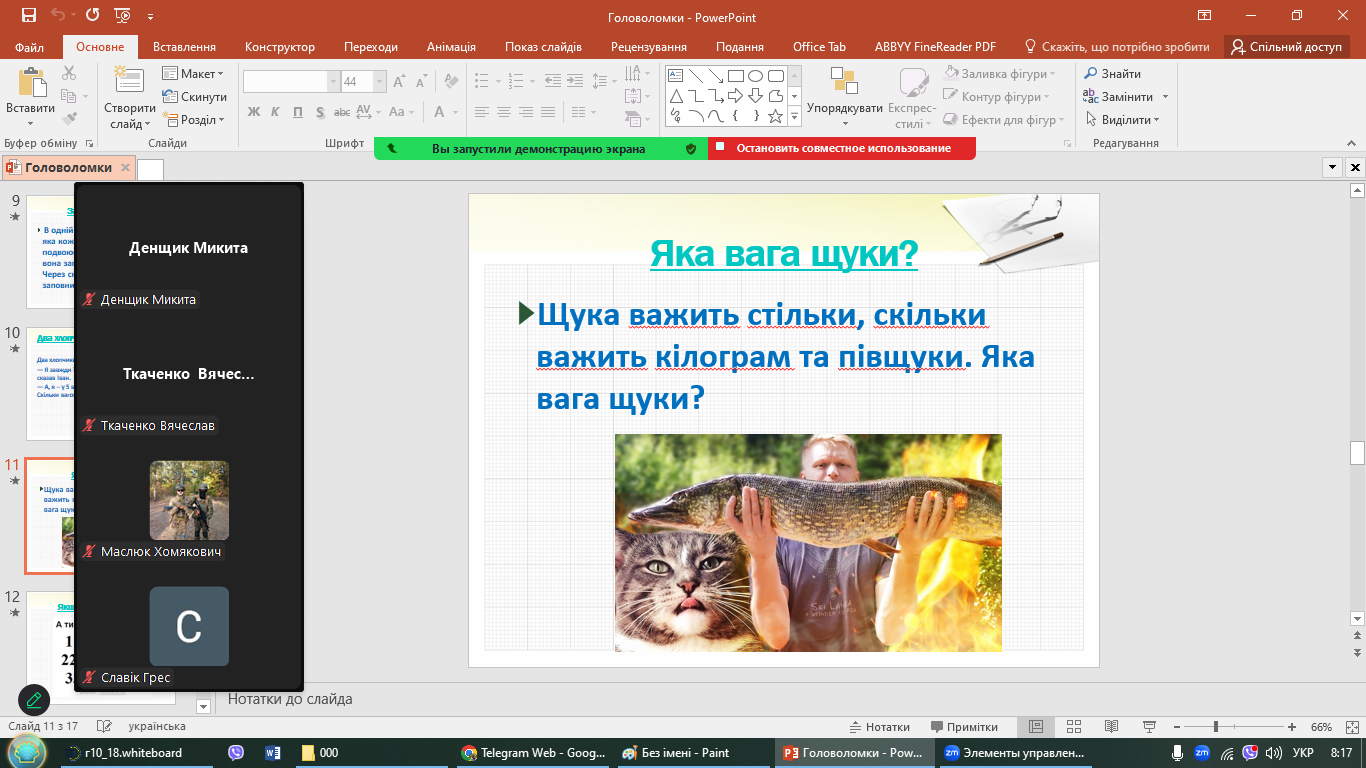Click the Save floppy disk icon

(29, 15)
